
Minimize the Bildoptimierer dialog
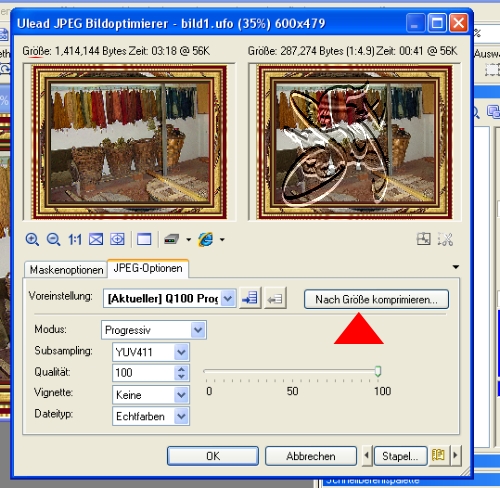[x=415, y=23]
